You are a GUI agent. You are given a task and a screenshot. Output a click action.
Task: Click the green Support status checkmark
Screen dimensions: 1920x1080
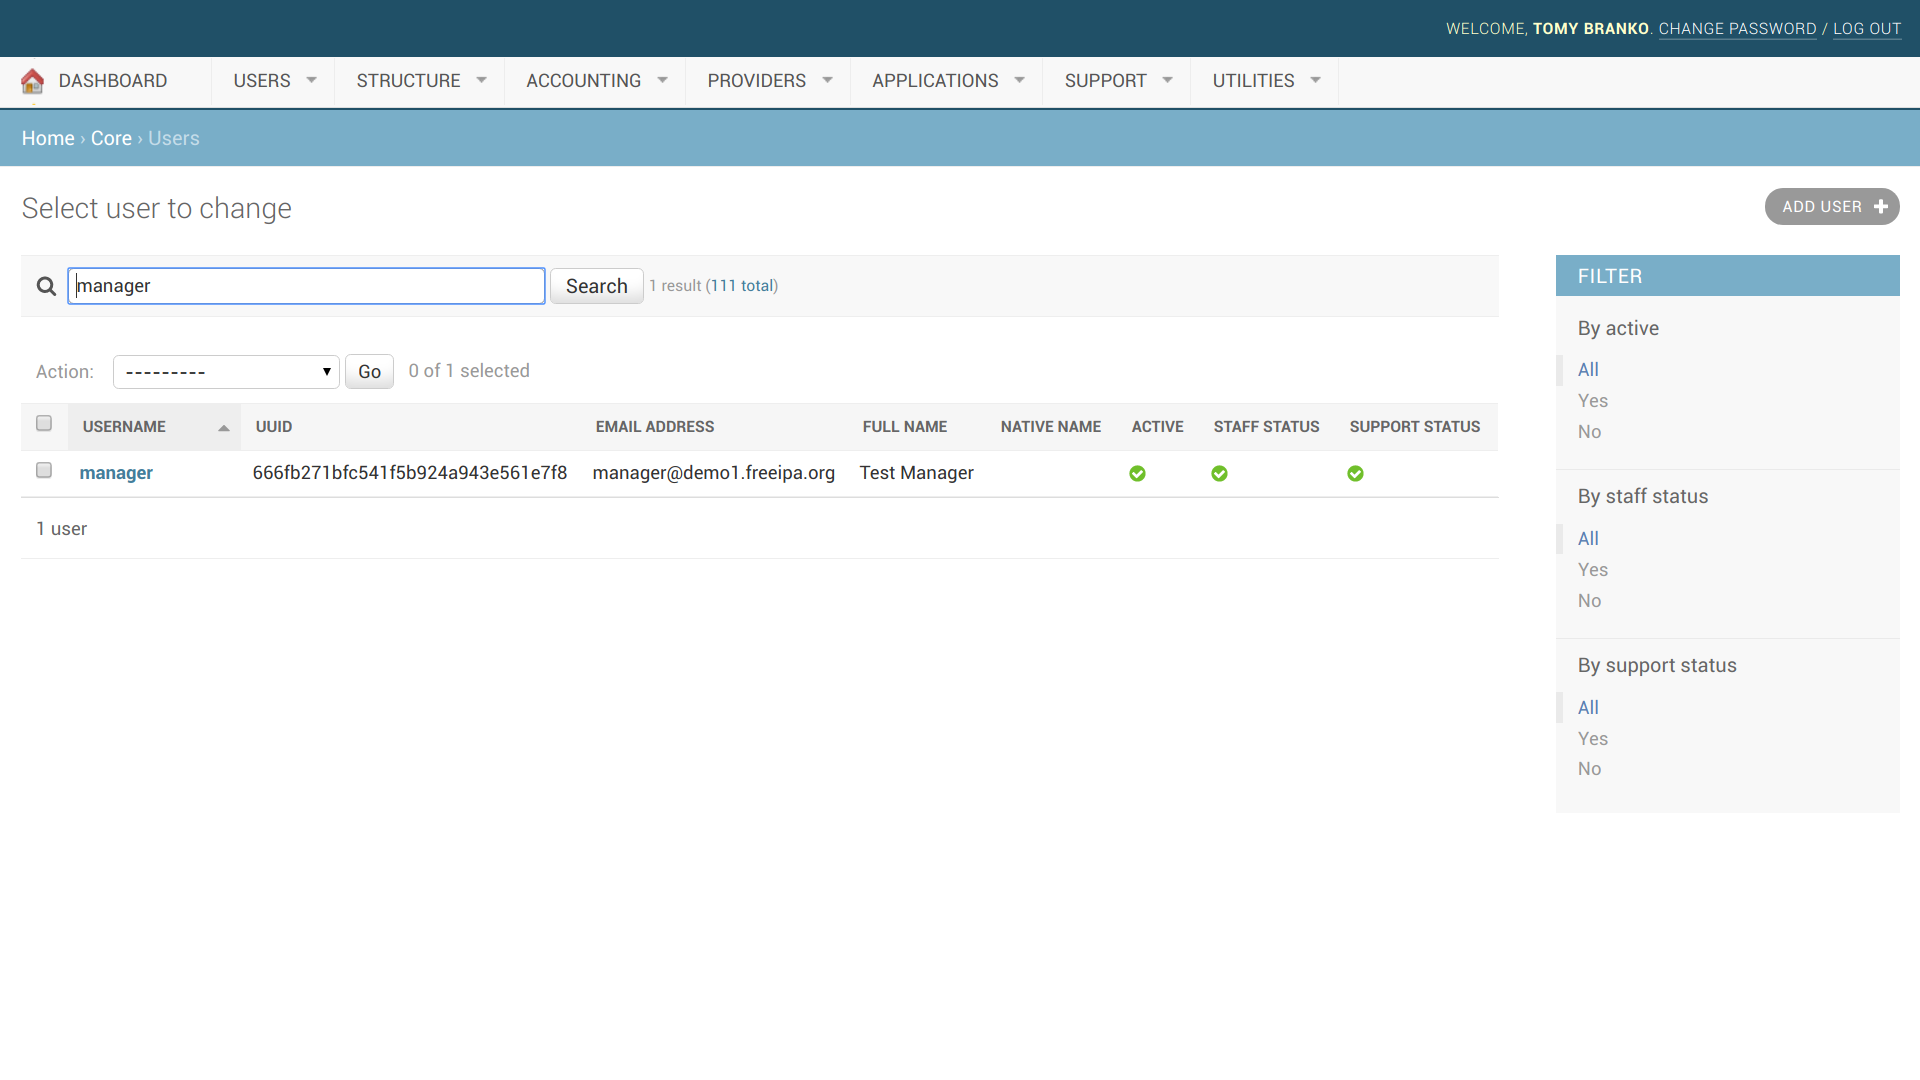[x=1355, y=474]
